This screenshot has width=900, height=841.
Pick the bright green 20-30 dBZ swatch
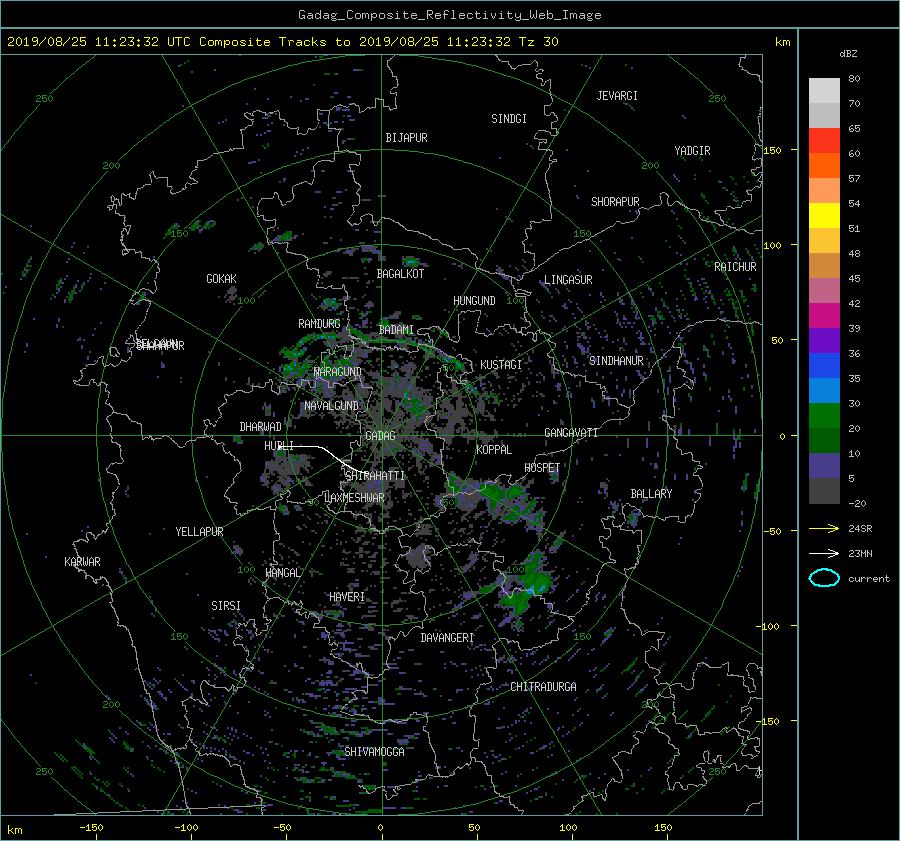[x=824, y=416]
